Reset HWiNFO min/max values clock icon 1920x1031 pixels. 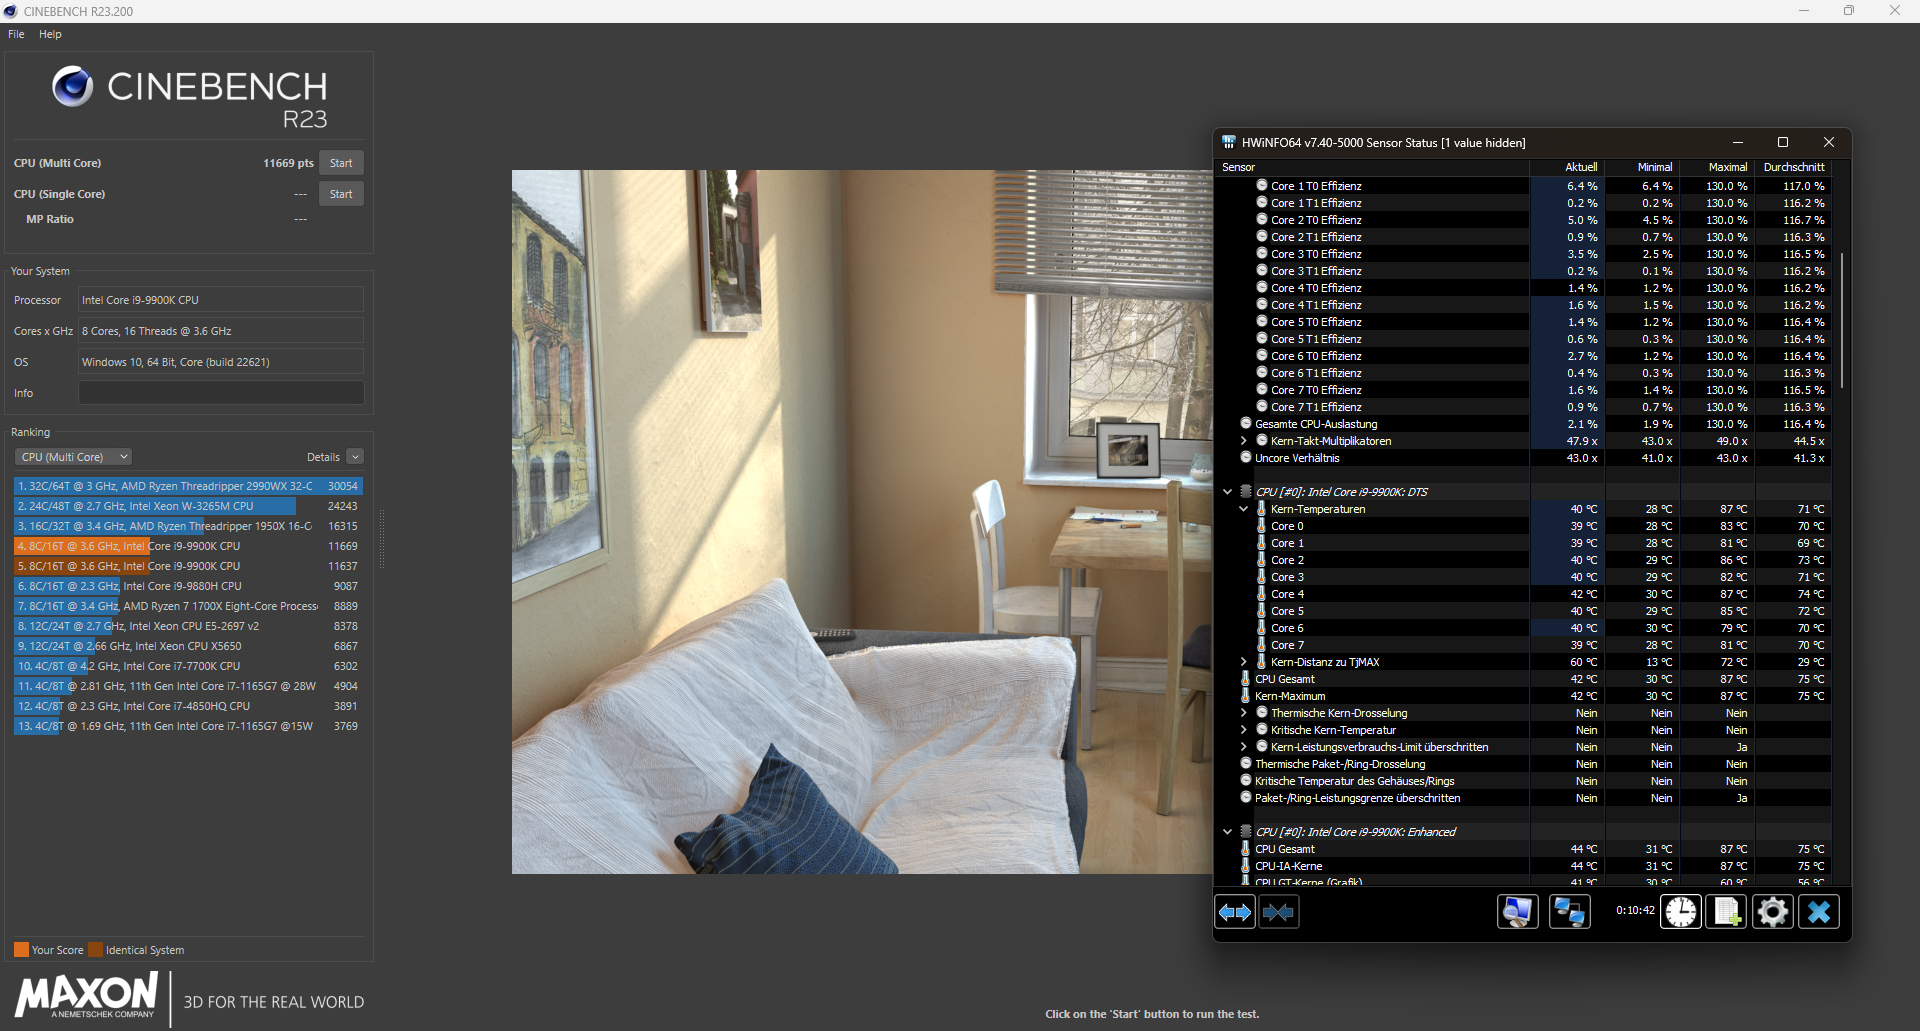coord(1681,912)
